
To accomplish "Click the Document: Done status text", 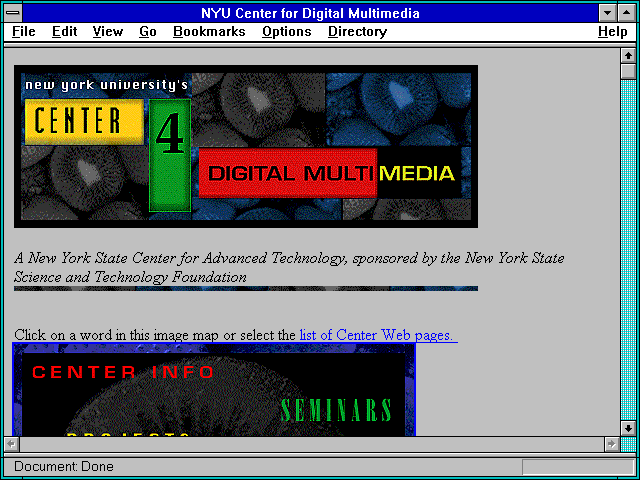I will (x=64, y=467).
